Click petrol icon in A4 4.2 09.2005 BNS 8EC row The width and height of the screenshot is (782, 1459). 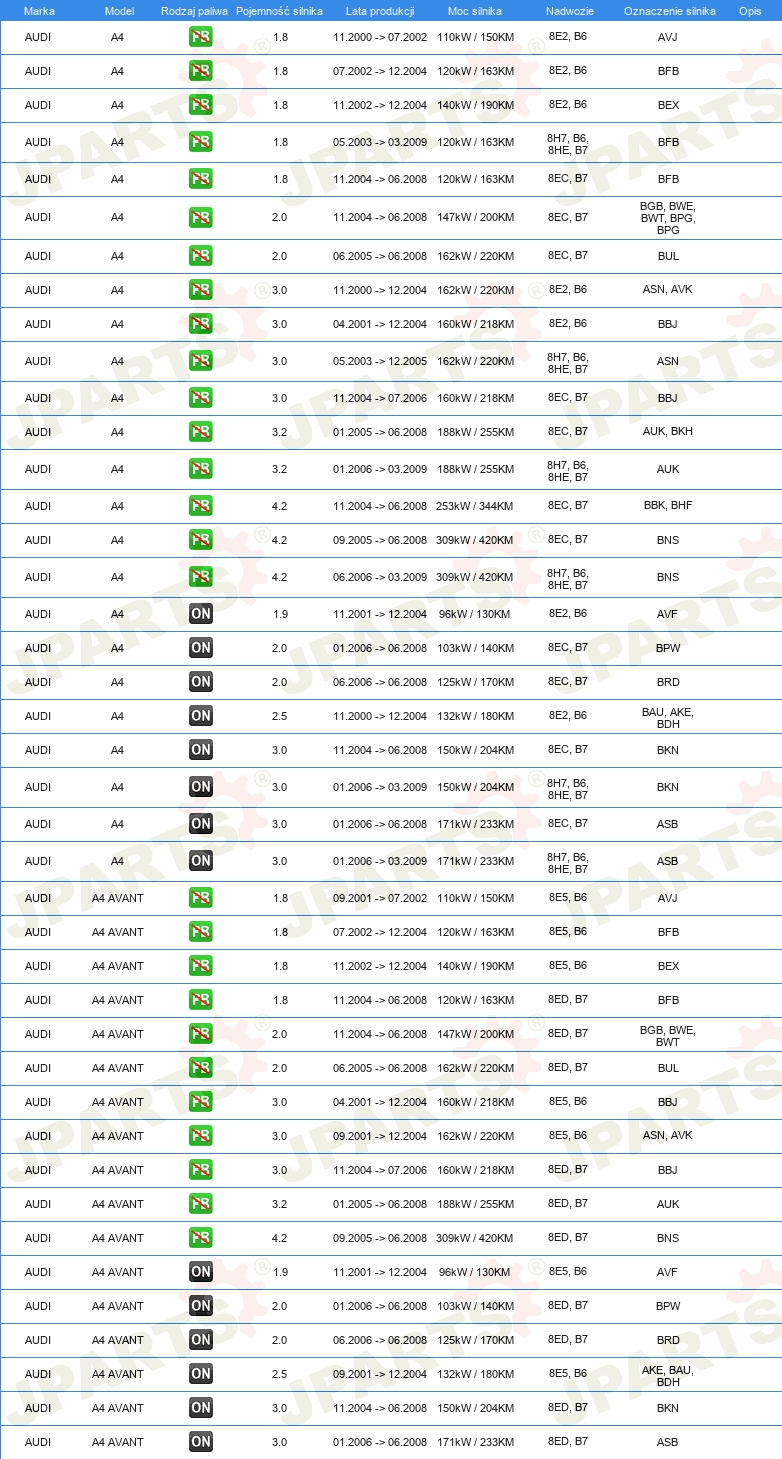[201, 540]
